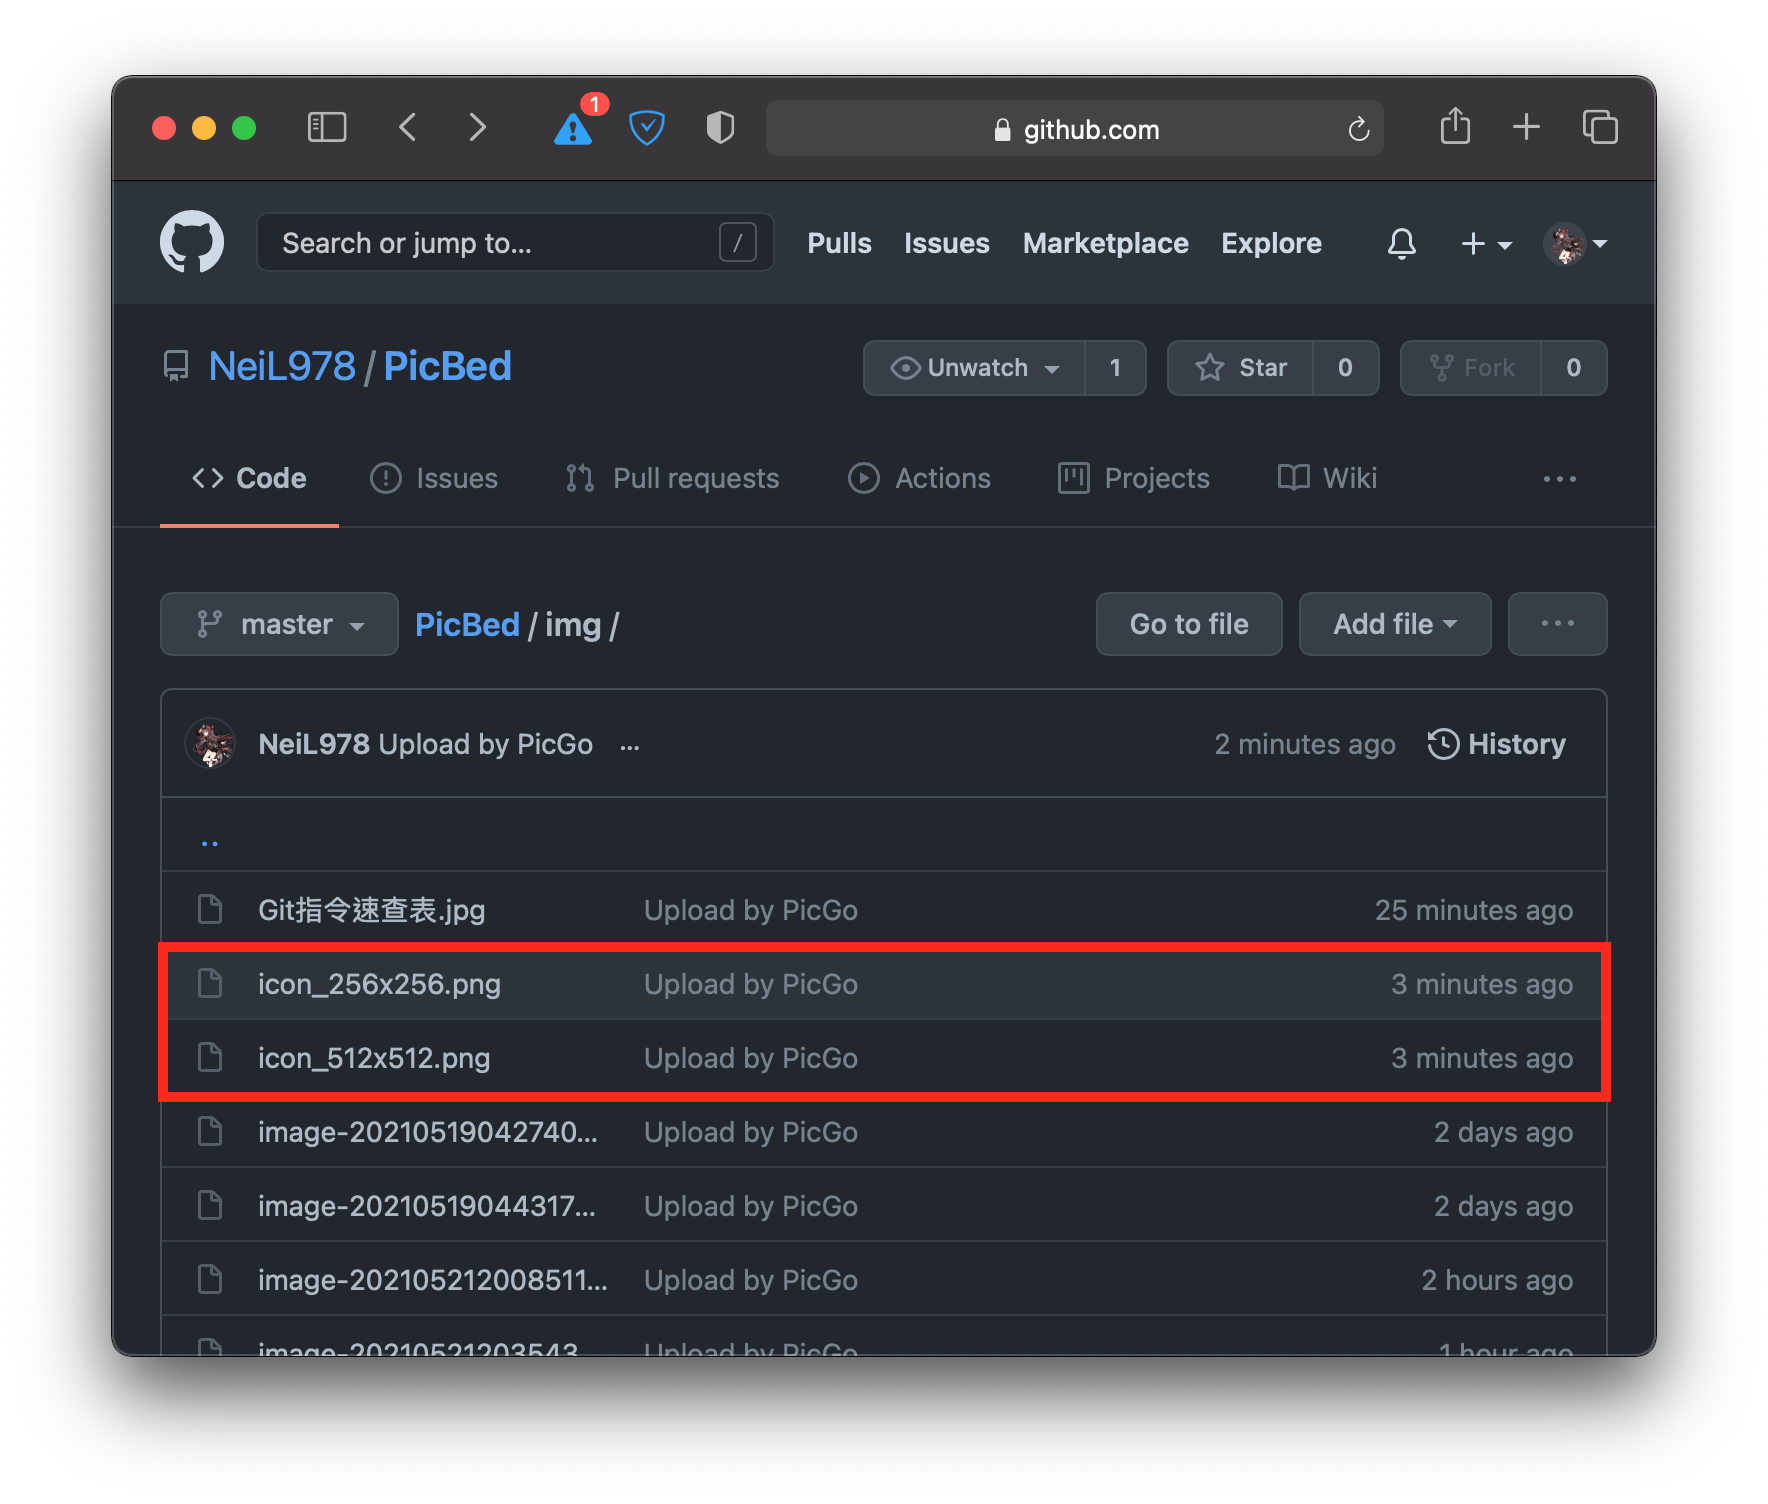Screen dimensions: 1768x1504
Task: Open the NeiL978 owner link
Action: pos(282,366)
